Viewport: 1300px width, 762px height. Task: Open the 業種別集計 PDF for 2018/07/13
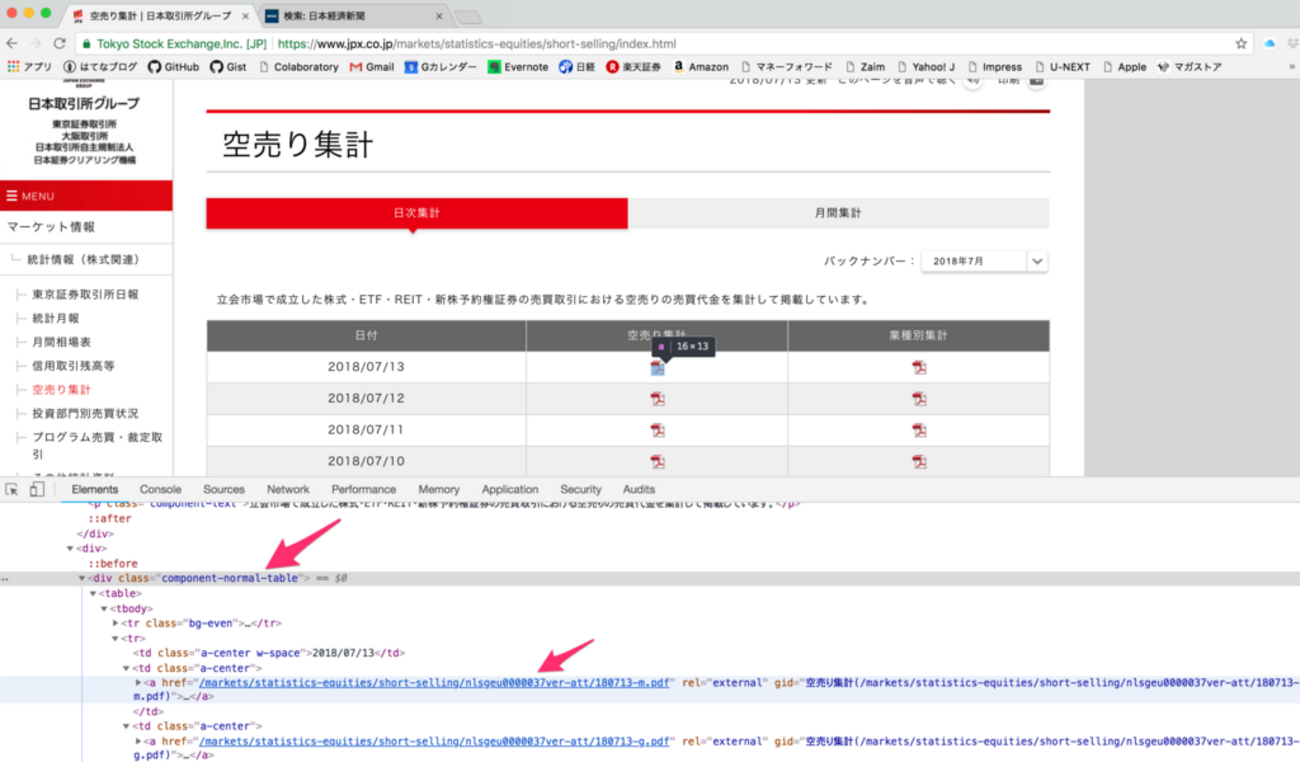(x=919, y=368)
